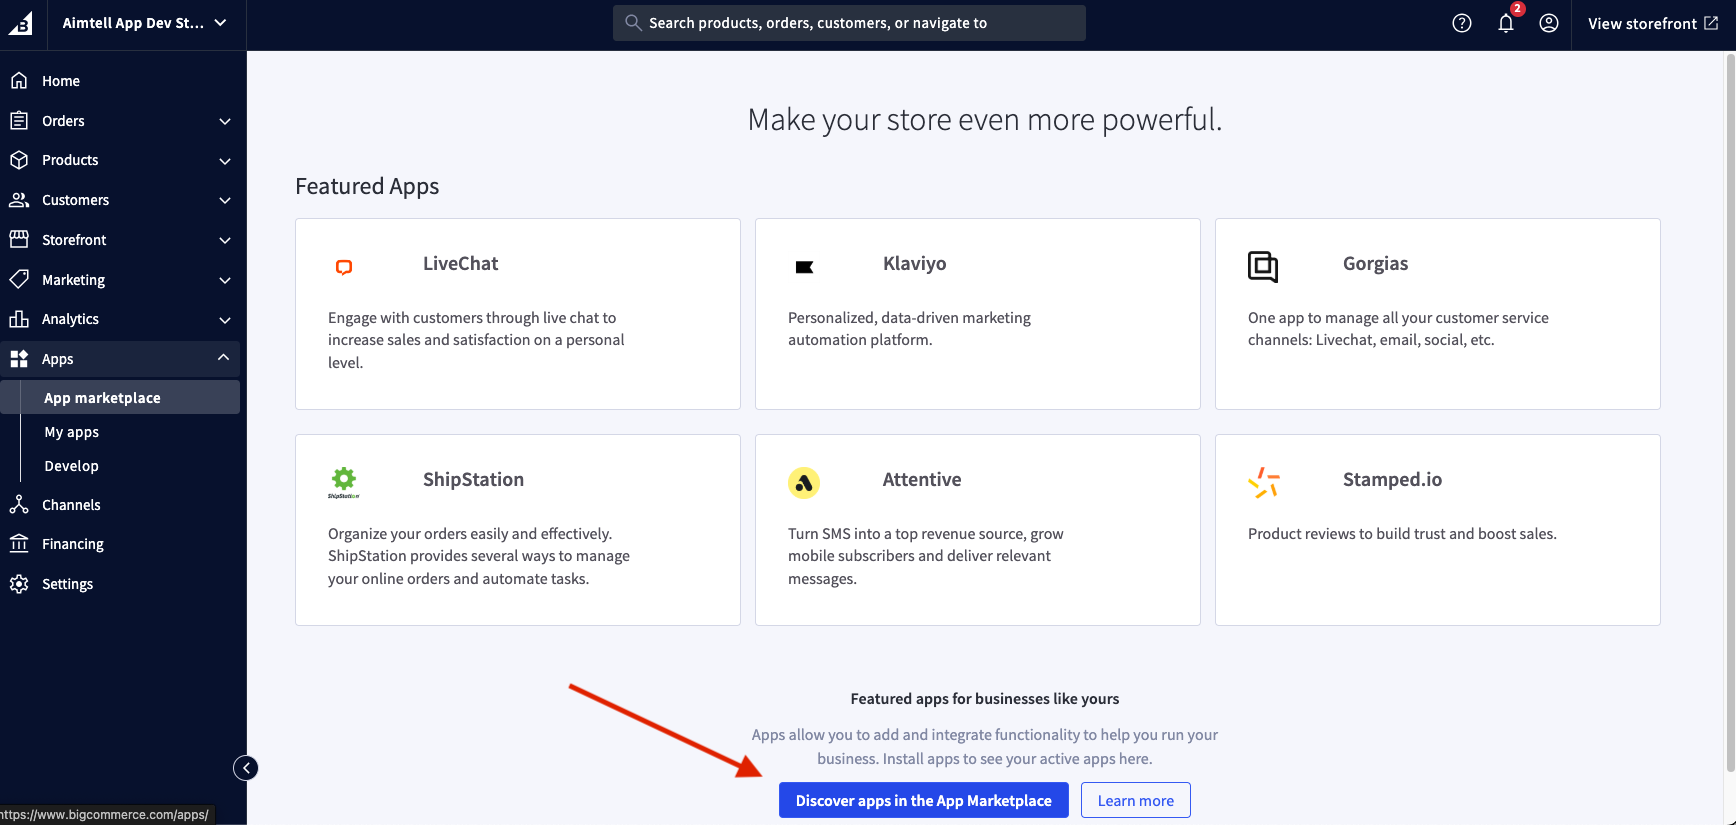
Task: Click Discover apps in the App Marketplace
Action: (923, 800)
